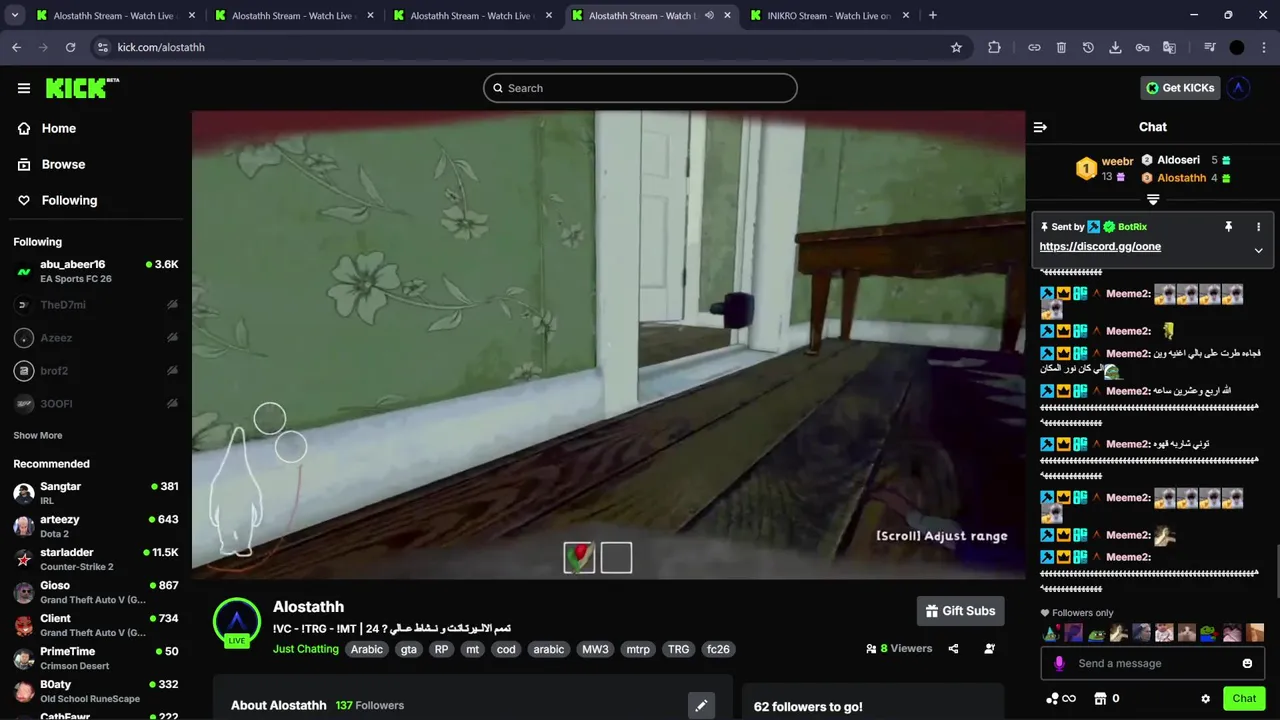Reload the page
The width and height of the screenshot is (1280, 720).
tap(70, 47)
